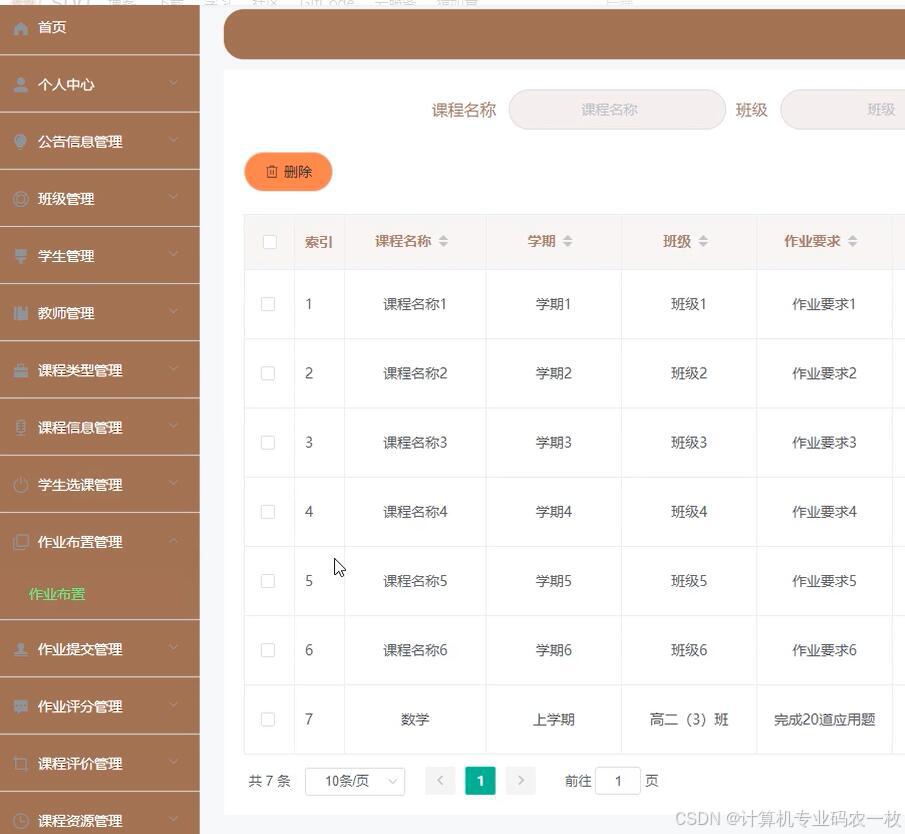Image resolution: width=905 pixels, height=834 pixels.
Task: Click the 课程名称 search input field
Action: tap(617, 110)
